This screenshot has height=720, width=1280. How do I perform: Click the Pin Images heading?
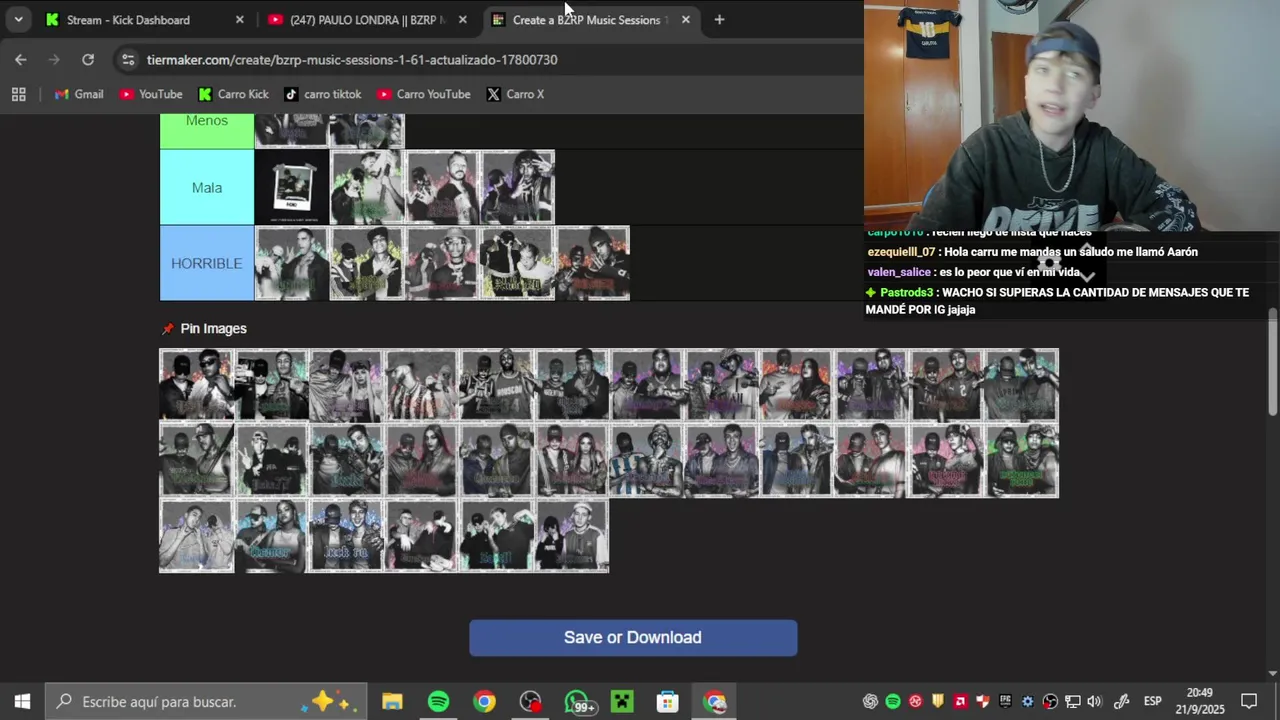pos(213,329)
